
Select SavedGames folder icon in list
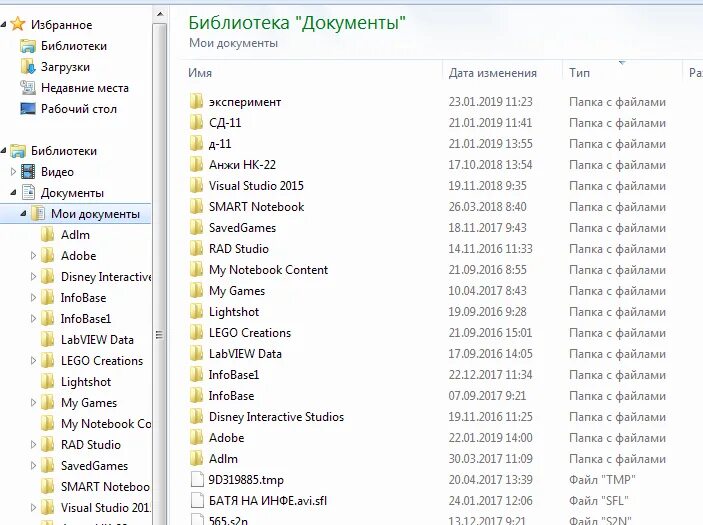pyautogui.click(x=196, y=227)
